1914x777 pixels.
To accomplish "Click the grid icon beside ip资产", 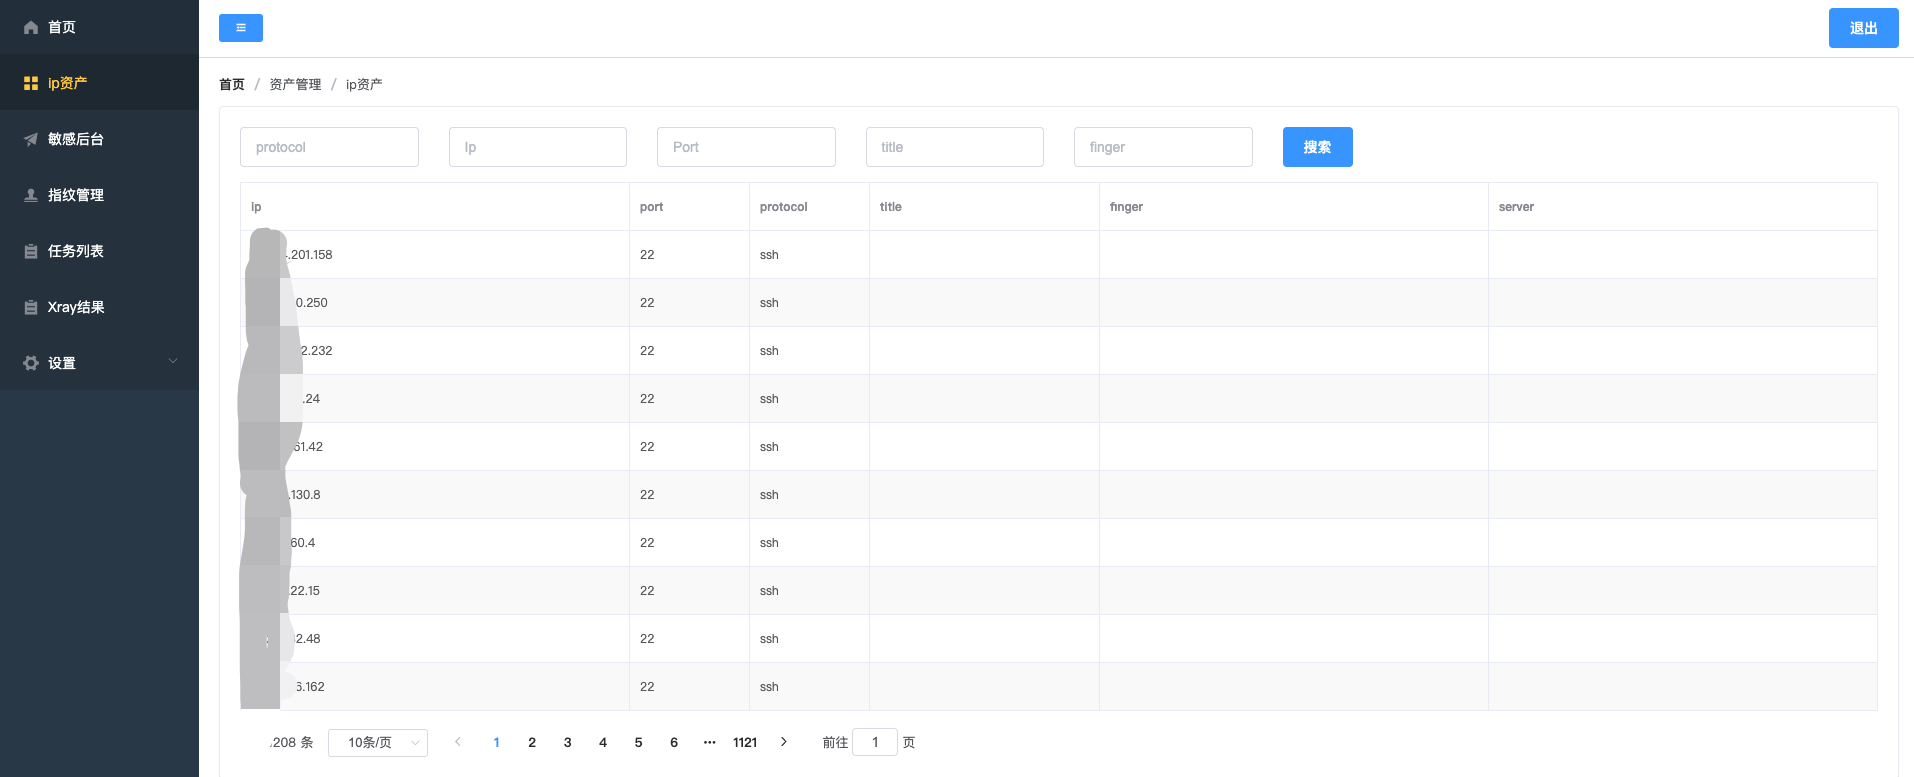I will (31, 83).
